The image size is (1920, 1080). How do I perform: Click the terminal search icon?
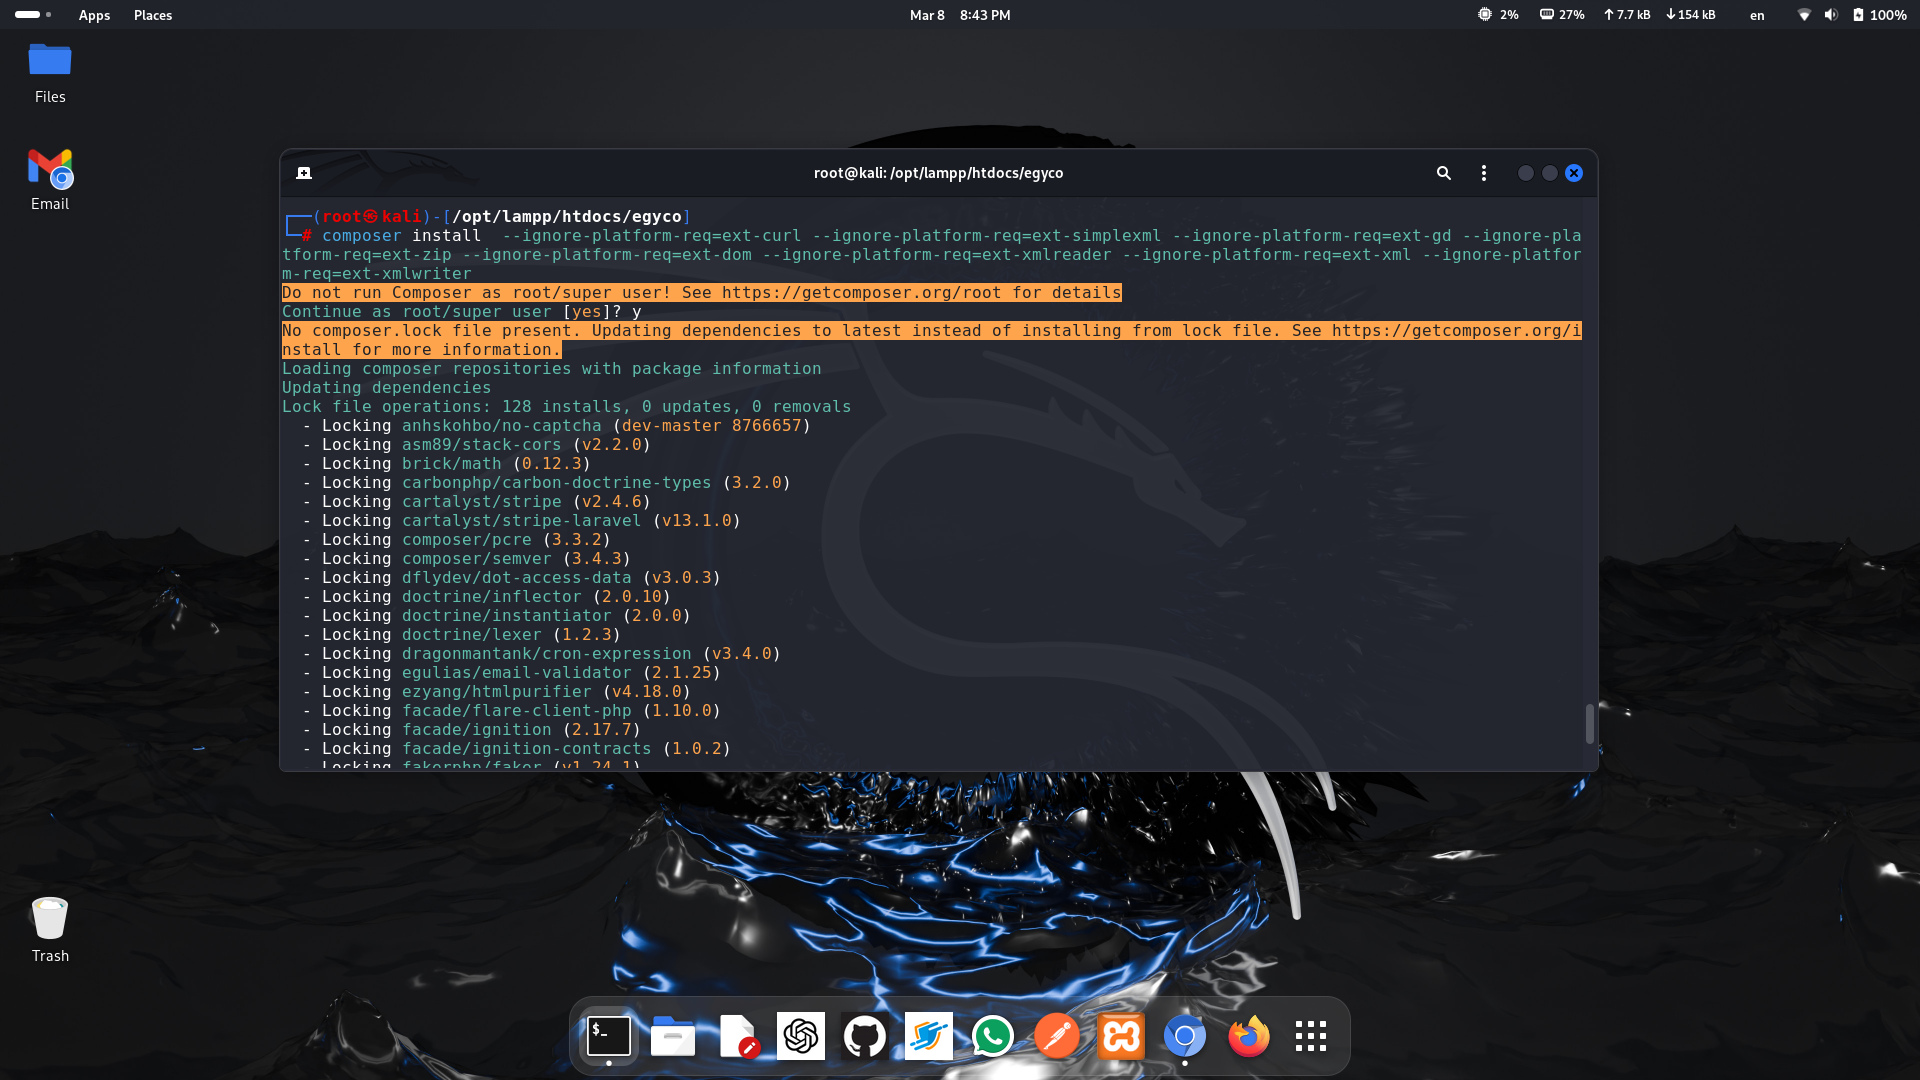[1443, 173]
